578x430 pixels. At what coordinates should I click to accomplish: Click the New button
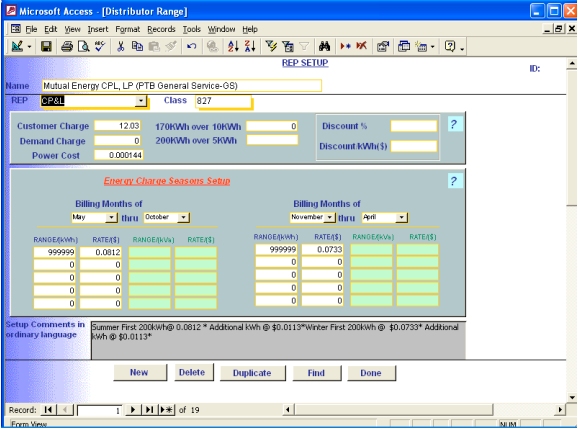click(139, 373)
